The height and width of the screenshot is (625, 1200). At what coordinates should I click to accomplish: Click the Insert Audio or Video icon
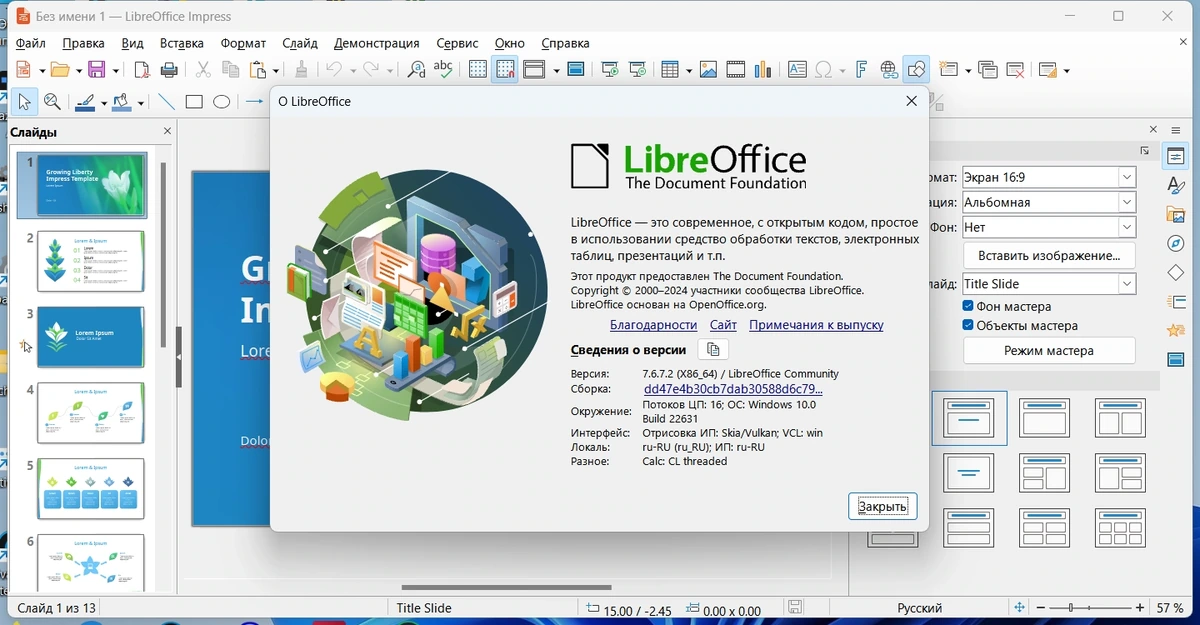[x=736, y=69]
